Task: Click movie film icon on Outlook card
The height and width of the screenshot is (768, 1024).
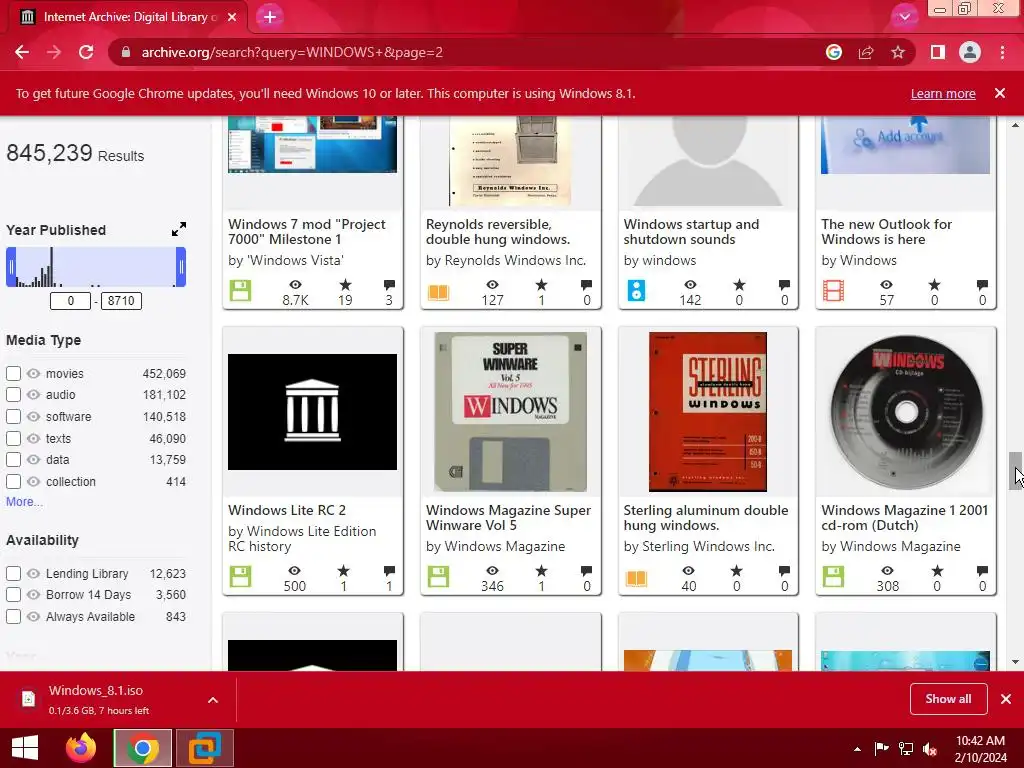Action: (x=833, y=290)
